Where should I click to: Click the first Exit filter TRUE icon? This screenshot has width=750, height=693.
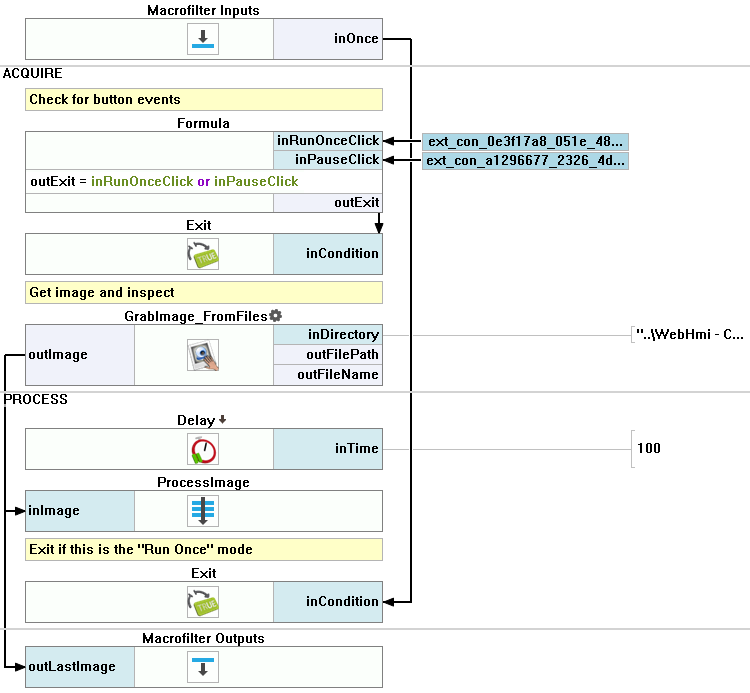point(203,254)
